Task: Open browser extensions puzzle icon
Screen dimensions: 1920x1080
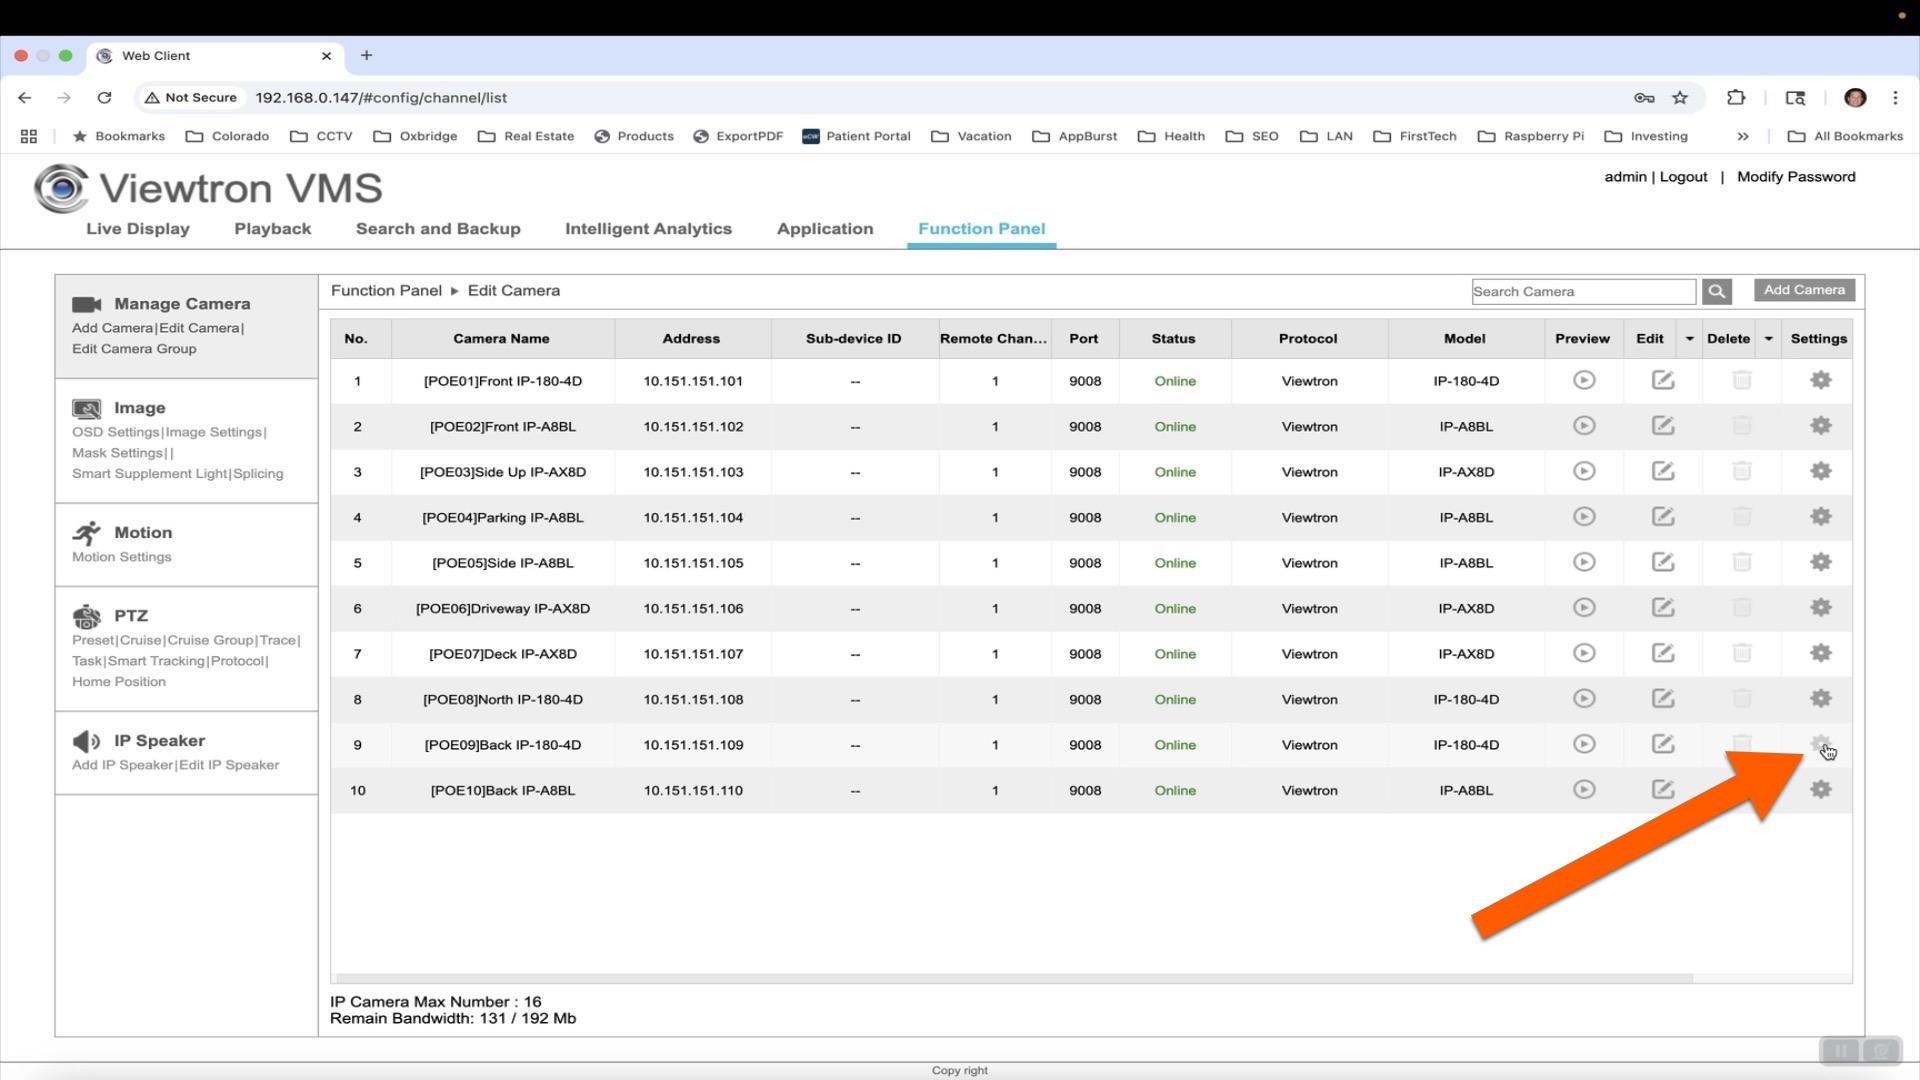Action: tap(1736, 97)
